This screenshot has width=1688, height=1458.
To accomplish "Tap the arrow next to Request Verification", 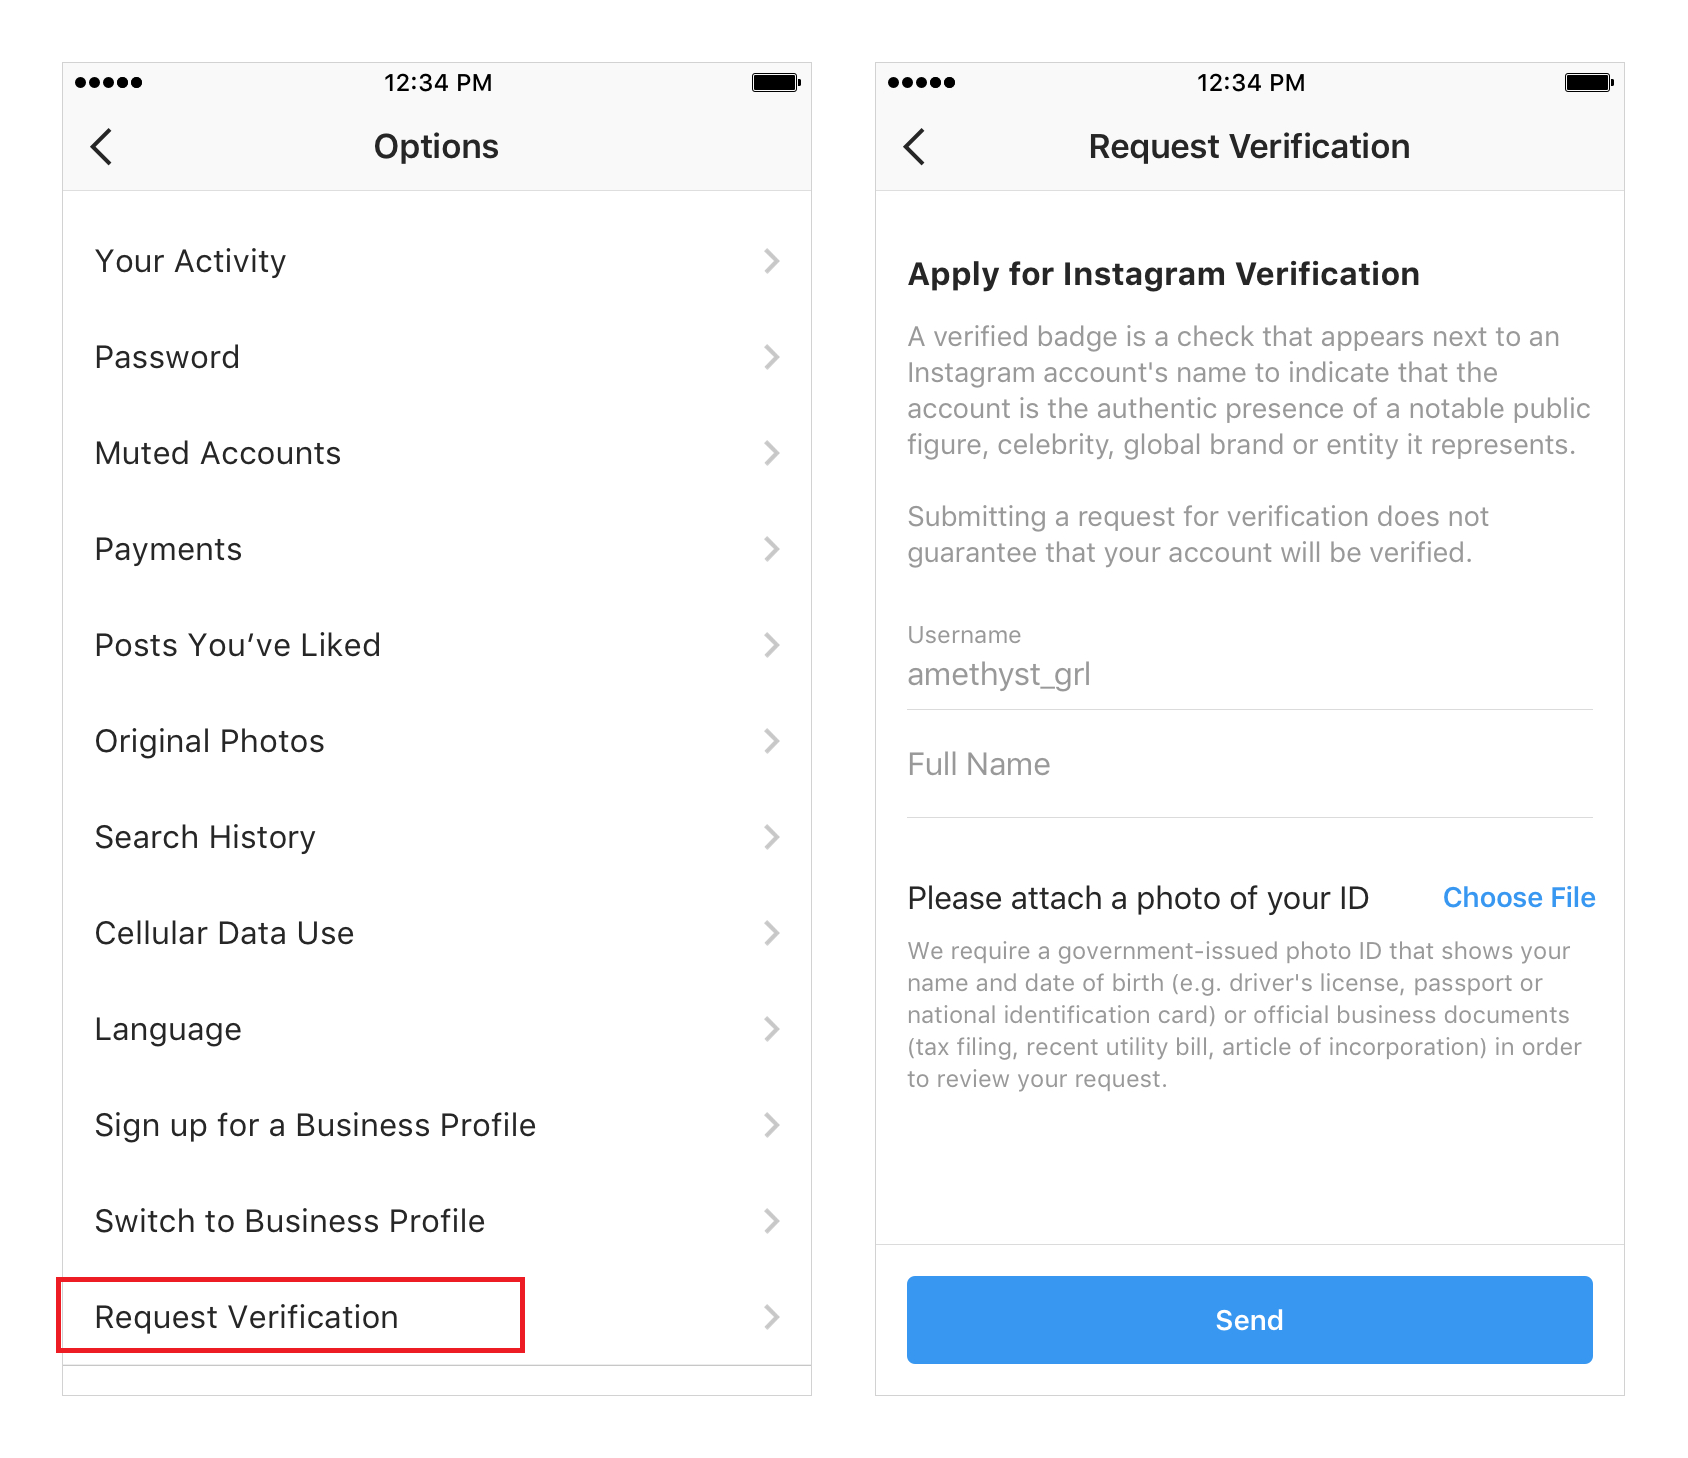I will tap(771, 1317).
